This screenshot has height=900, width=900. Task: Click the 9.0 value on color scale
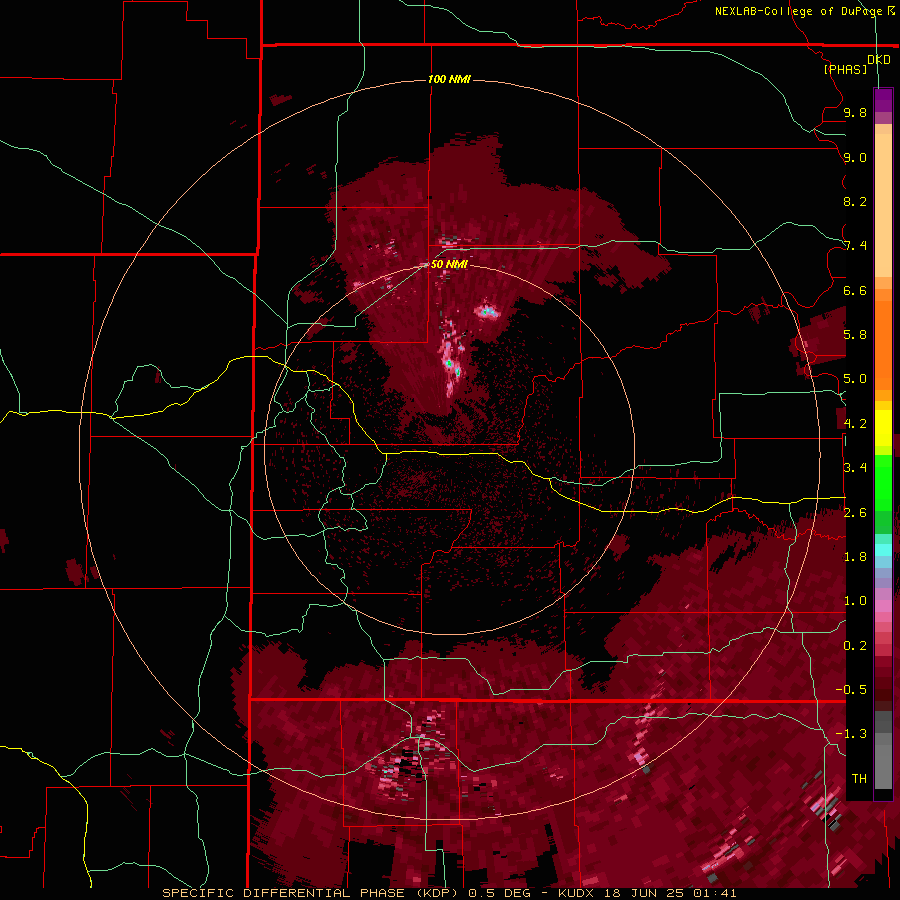click(x=855, y=157)
